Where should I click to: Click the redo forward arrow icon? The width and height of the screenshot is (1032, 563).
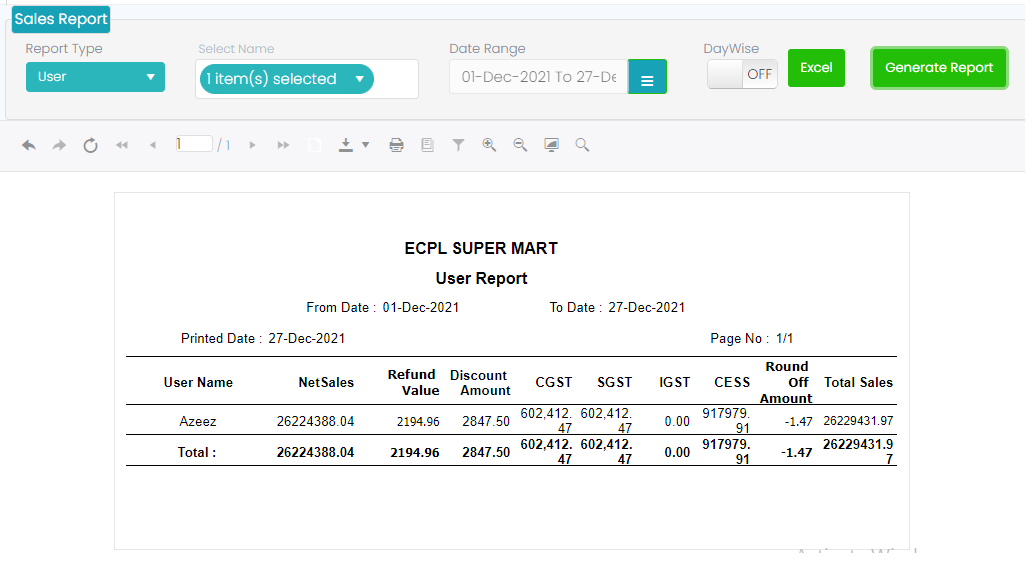[x=59, y=145]
